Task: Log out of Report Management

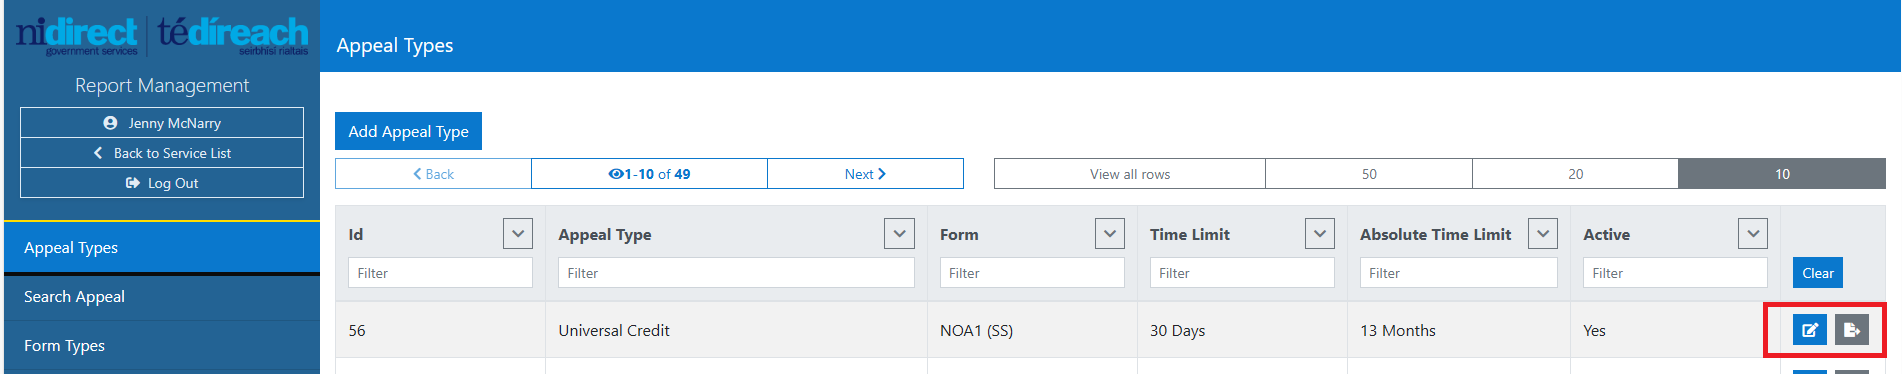Action: [x=162, y=183]
